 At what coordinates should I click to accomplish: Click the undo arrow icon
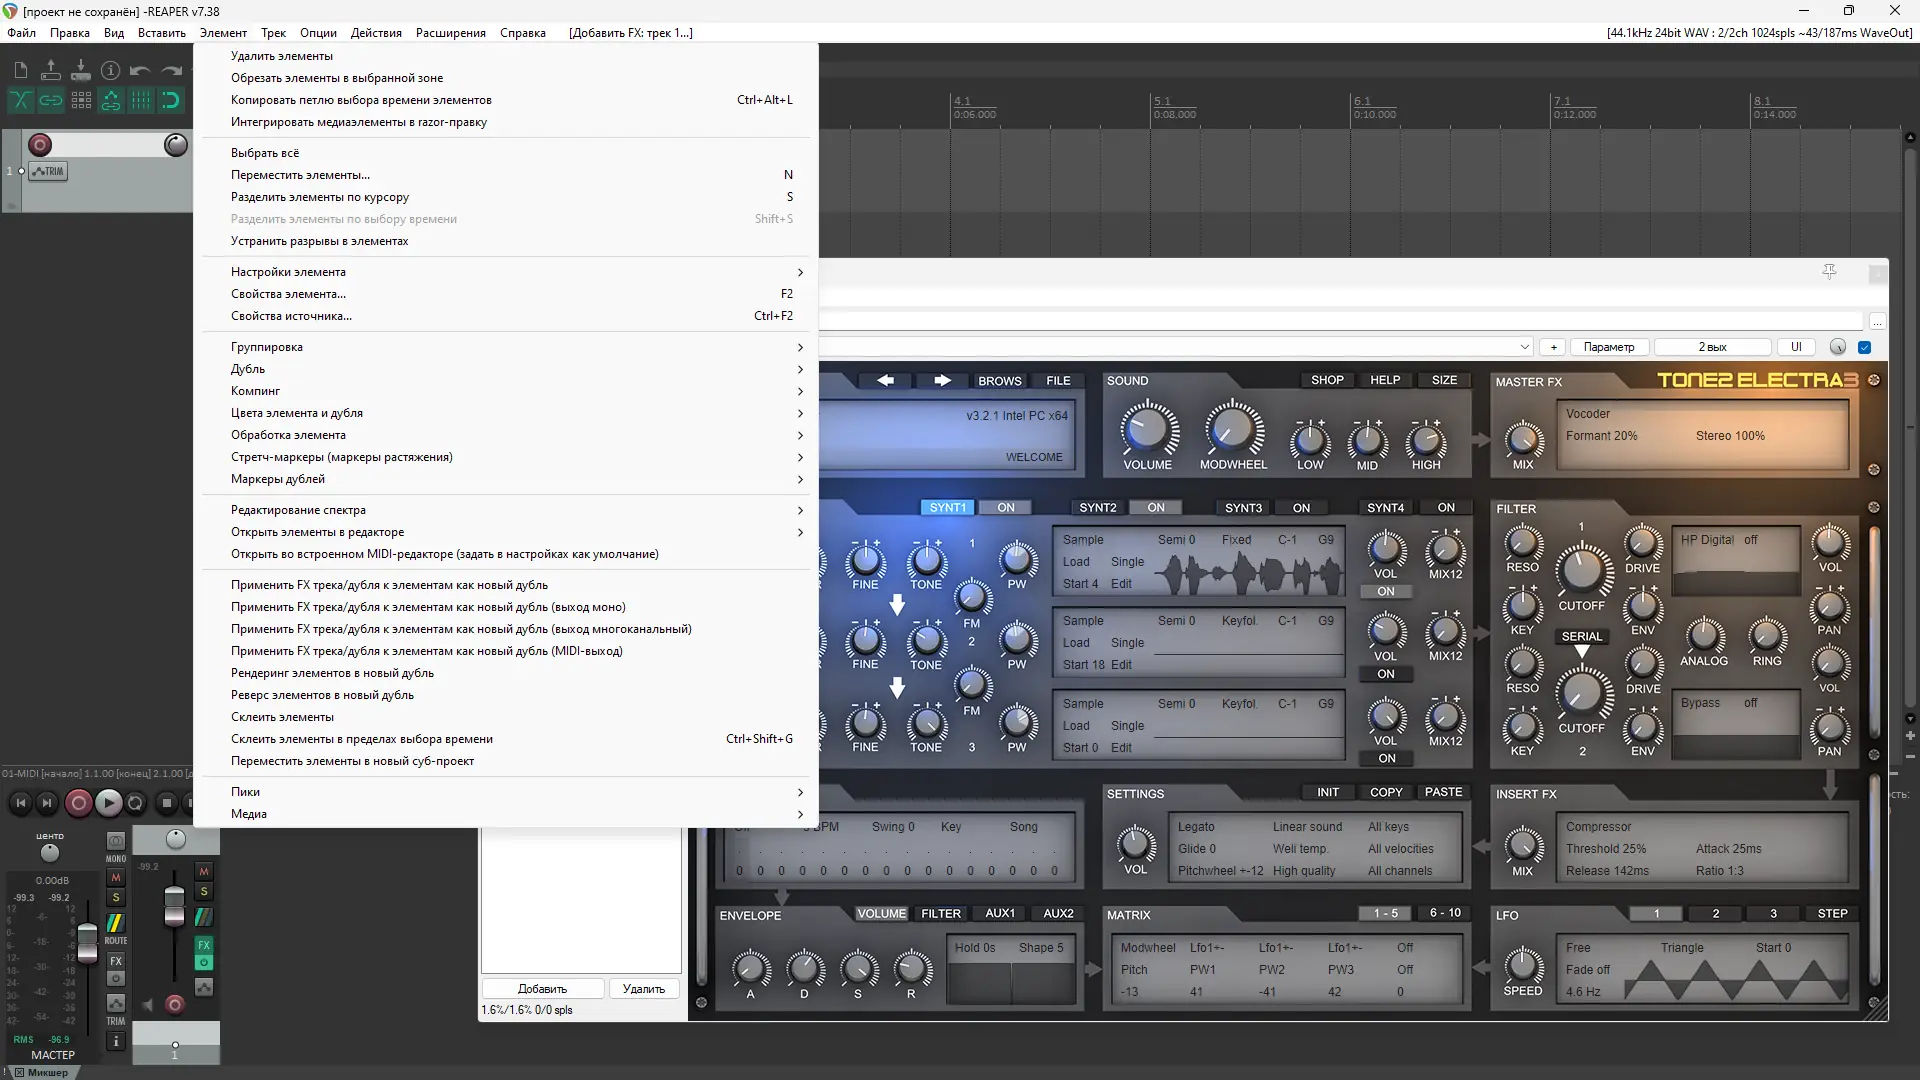(x=141, y=70)
